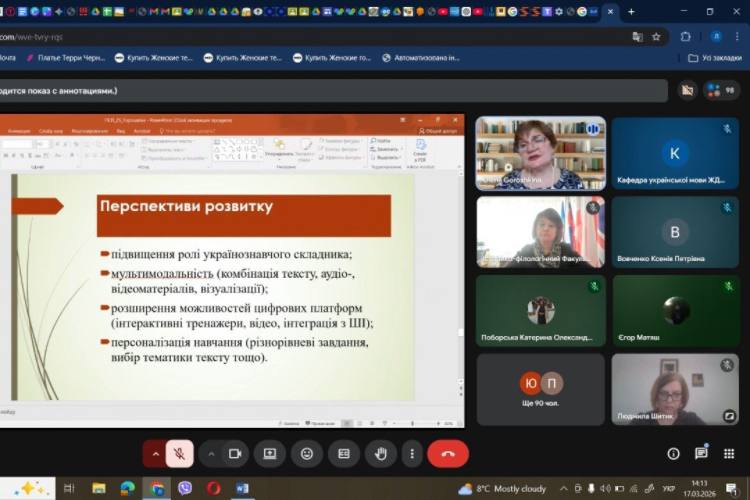The image size is (750, 500).
Task: Click the 'Ще 90 чол.' participants tile
Action: [x=540, y=389]
